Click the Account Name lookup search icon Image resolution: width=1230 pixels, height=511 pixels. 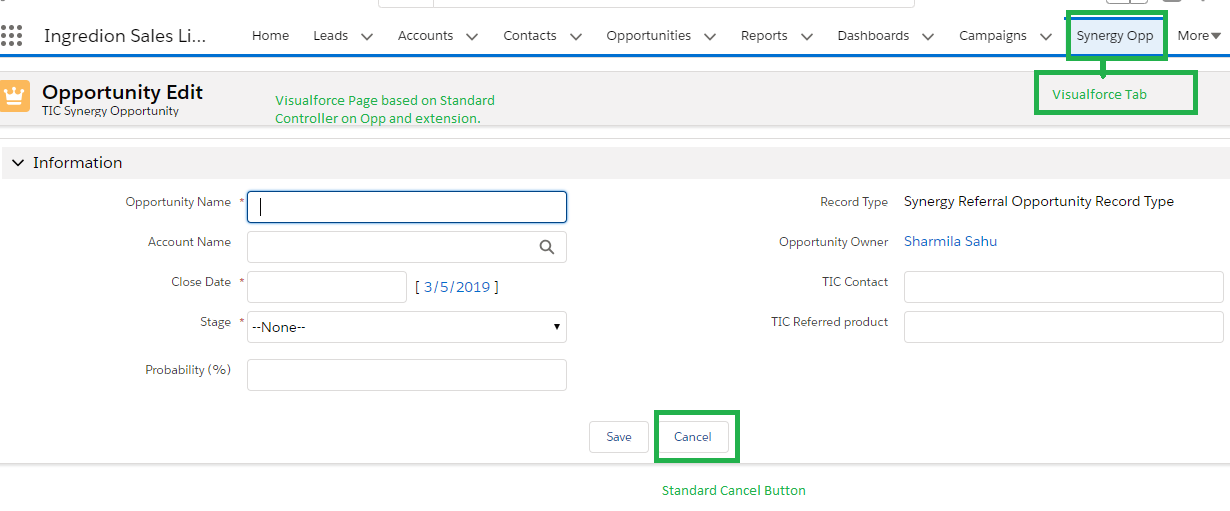pos(547,247)
